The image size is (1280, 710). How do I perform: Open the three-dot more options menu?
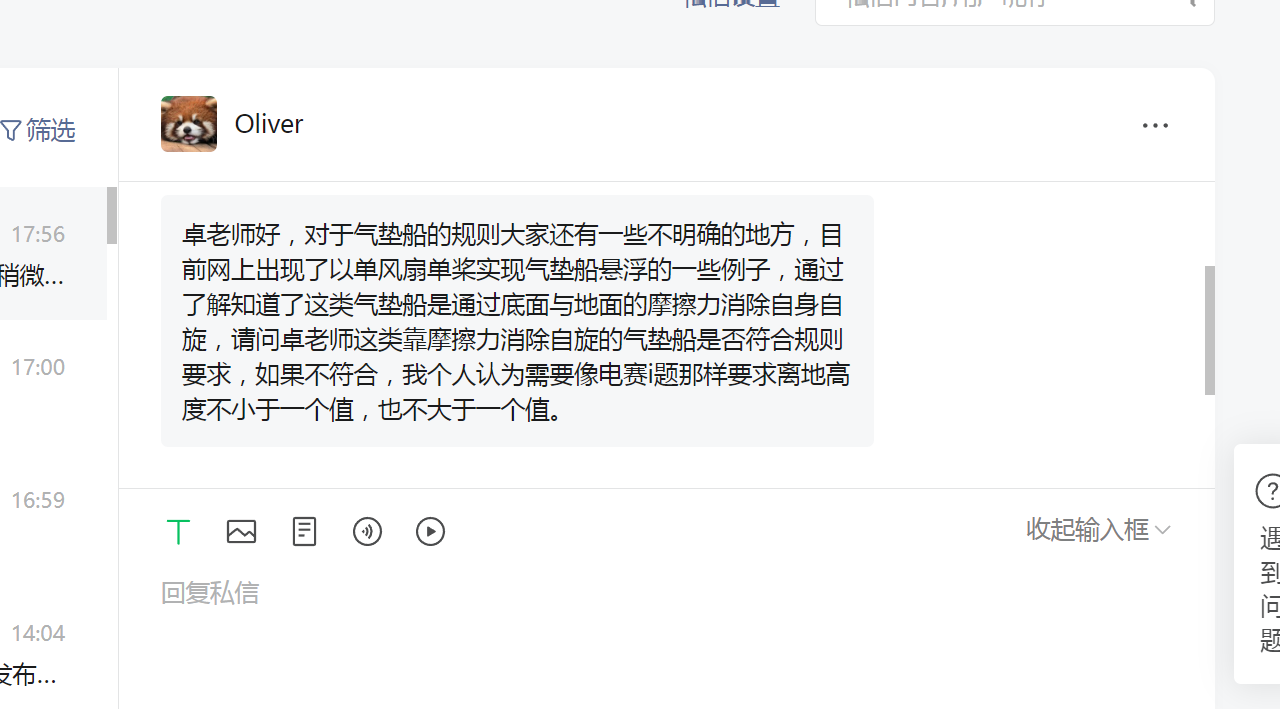pyautogui.click(x=1155, y=126)
